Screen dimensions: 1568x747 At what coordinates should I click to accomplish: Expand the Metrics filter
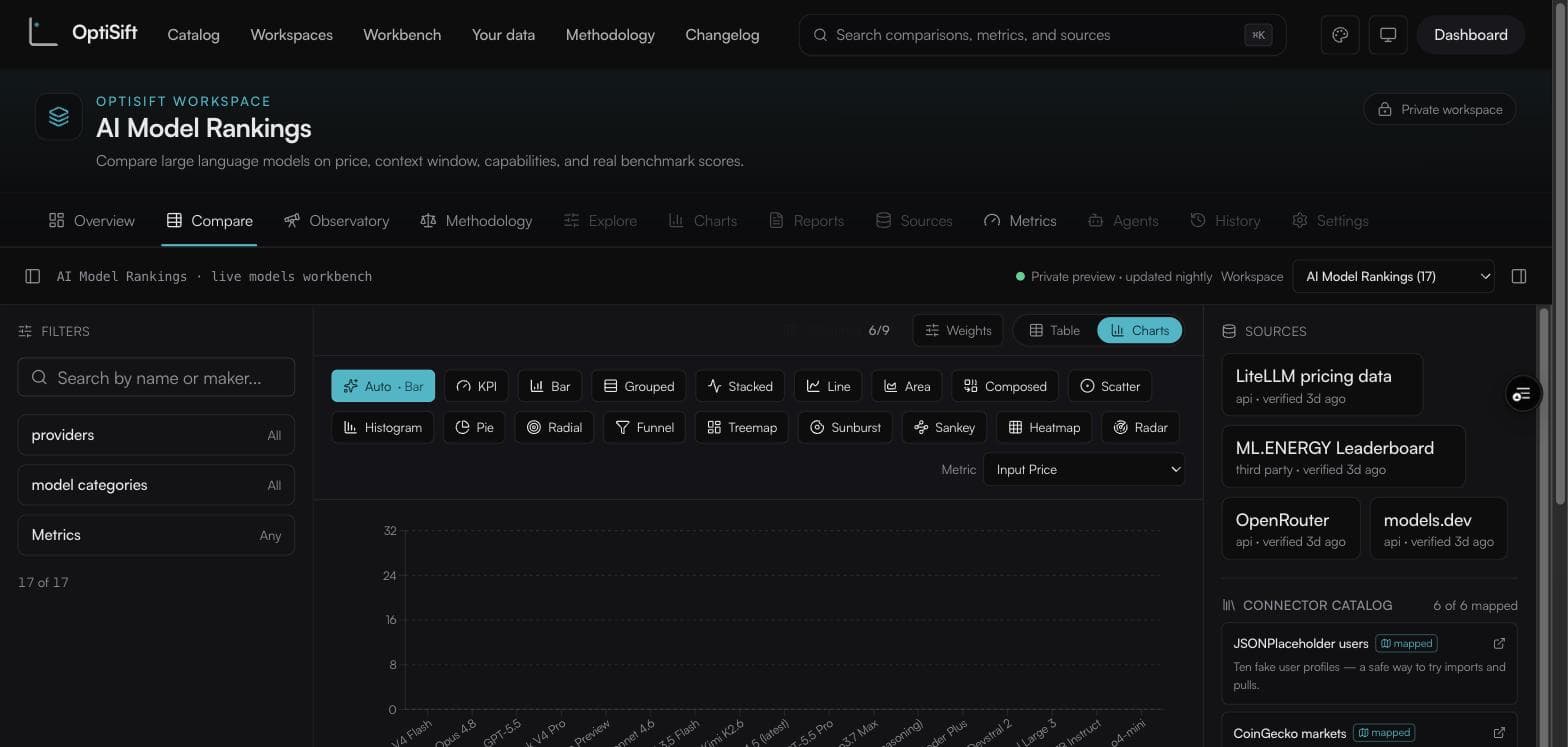tap(156, 535)
